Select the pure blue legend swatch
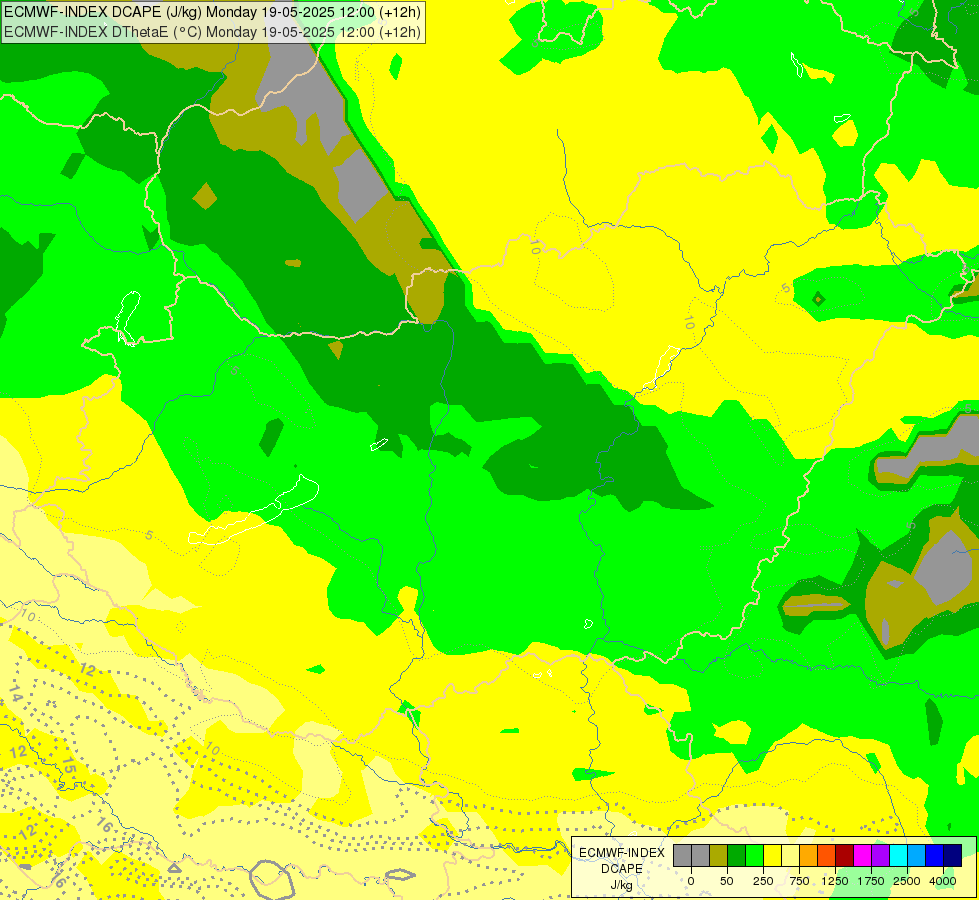 (935, 856)
